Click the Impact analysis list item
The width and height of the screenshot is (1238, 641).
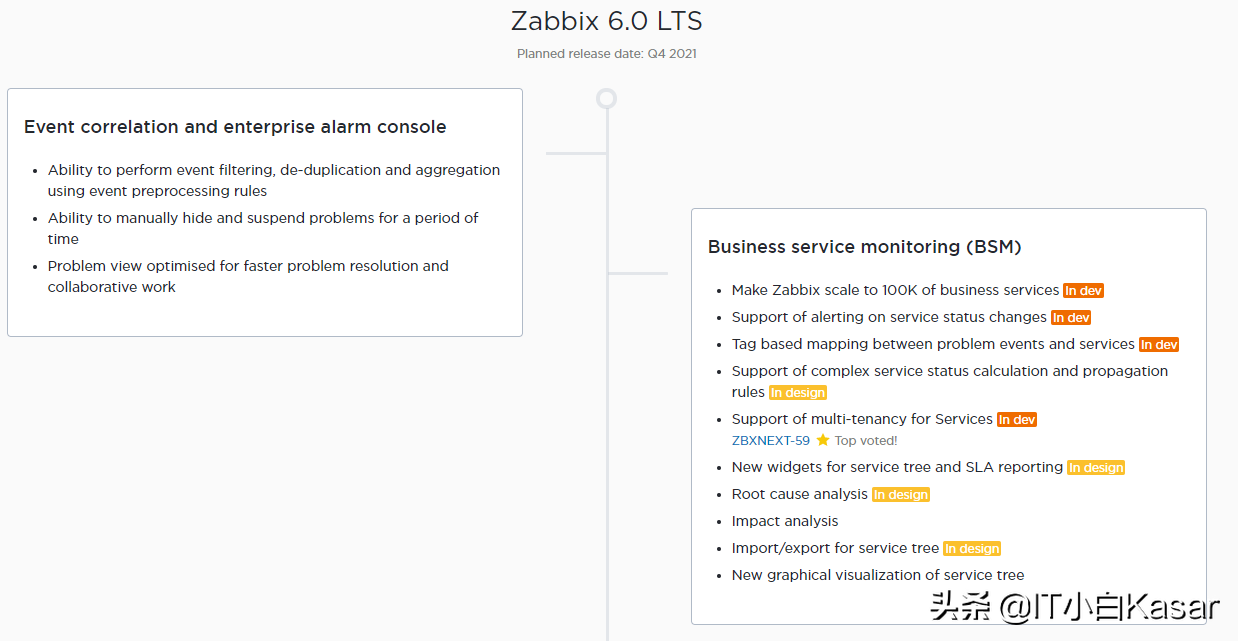(x=785, y=521)
